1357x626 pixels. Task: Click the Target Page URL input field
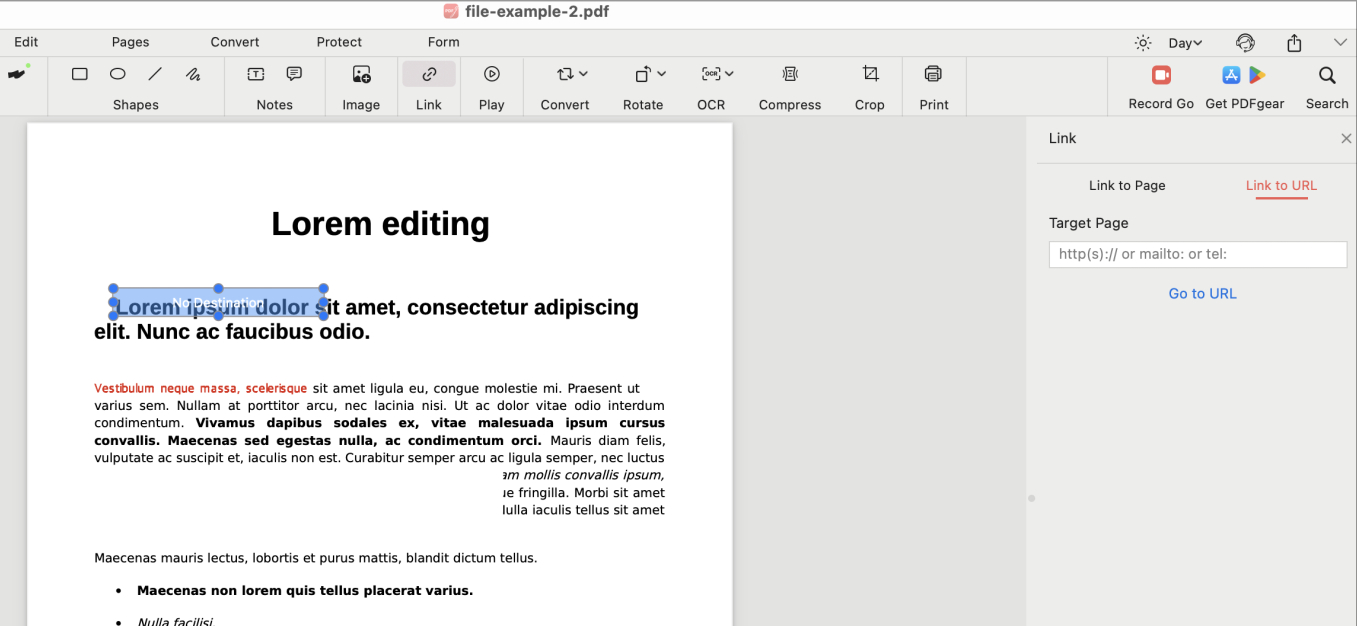coord(1197,254)
